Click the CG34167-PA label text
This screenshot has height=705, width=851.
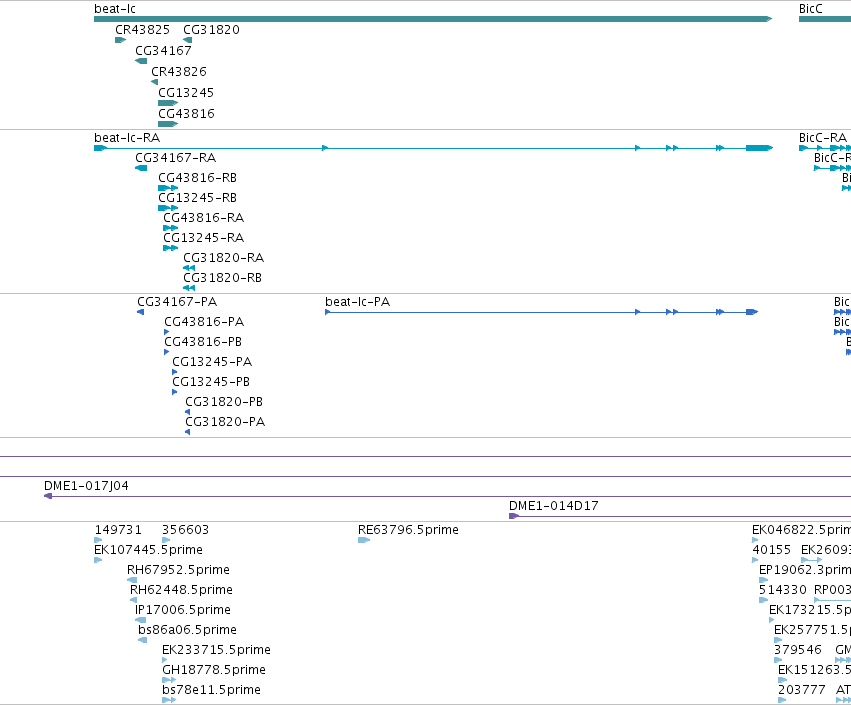point(177,302)
